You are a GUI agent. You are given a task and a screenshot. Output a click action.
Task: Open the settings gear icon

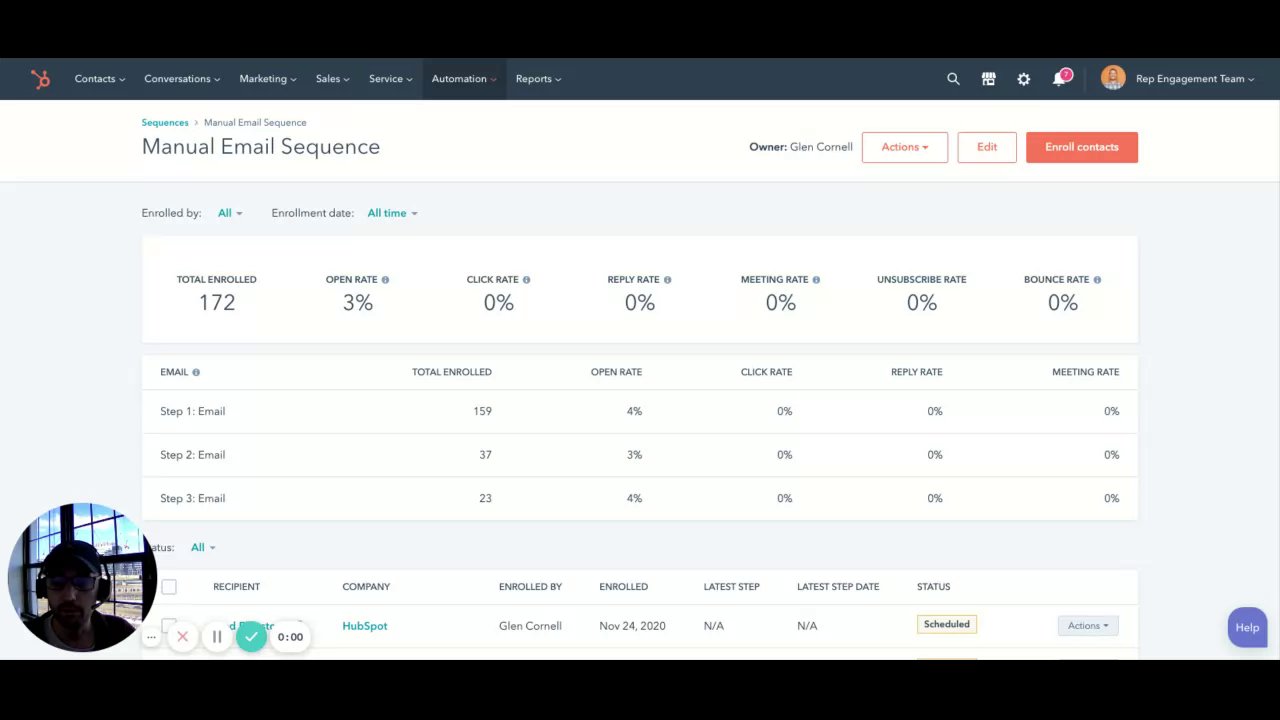coord(1023,79)
